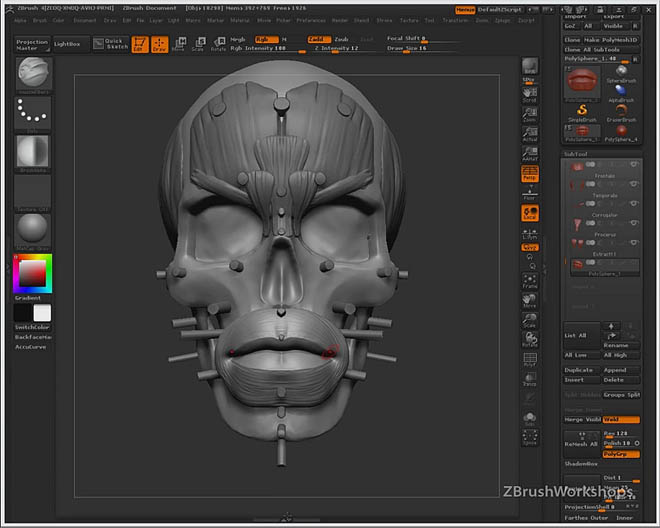The height and width of the screenshot is (528, 660).
Task: Click the Append subtool button
Action: coord(621,370)
